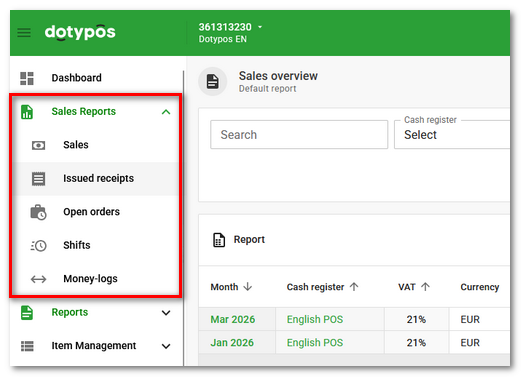Image resolution: width=521 pixels, height=377 pixels.
Task: Click the Dotypos EN label
Action: tap(223, 39)
